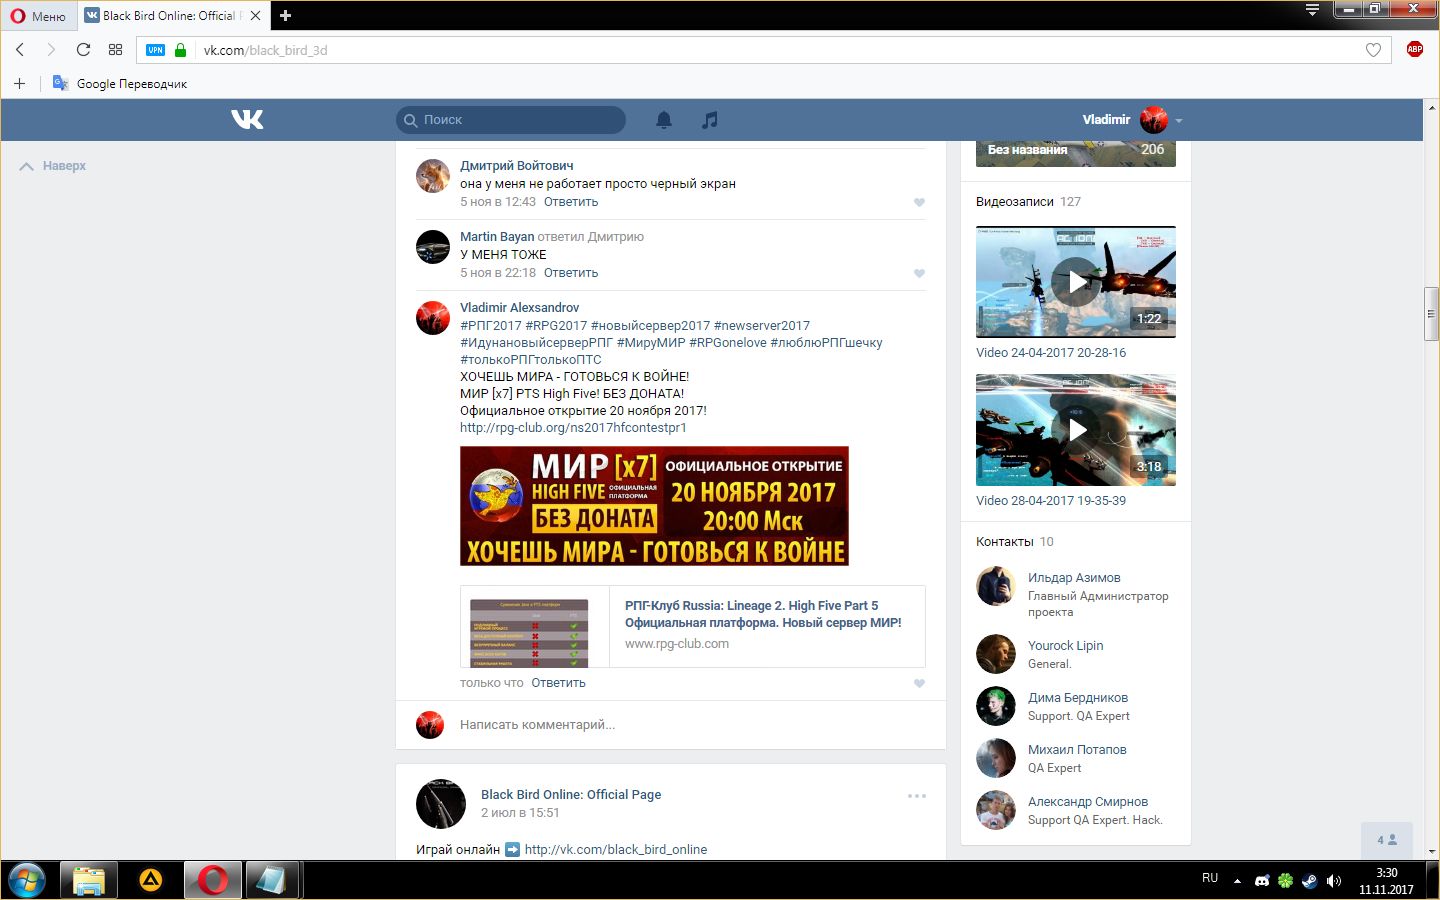Image resolution: width=1440 pixels, height=900 pixels.
Task: Reload the page with the refresh button
Action: point(83,50)
